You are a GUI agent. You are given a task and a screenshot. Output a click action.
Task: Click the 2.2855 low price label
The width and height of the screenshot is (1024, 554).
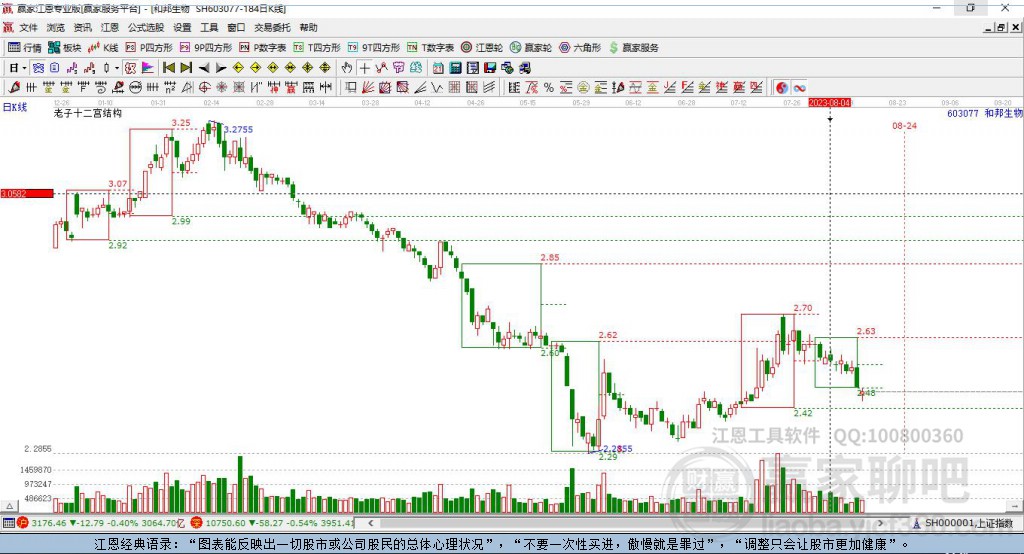pos(618,448)
